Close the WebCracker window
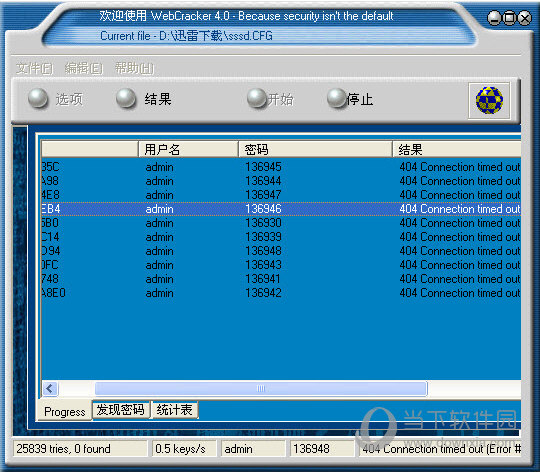This screenshot has height=472, width=540. pyautogui.click(x=525, y=18)
